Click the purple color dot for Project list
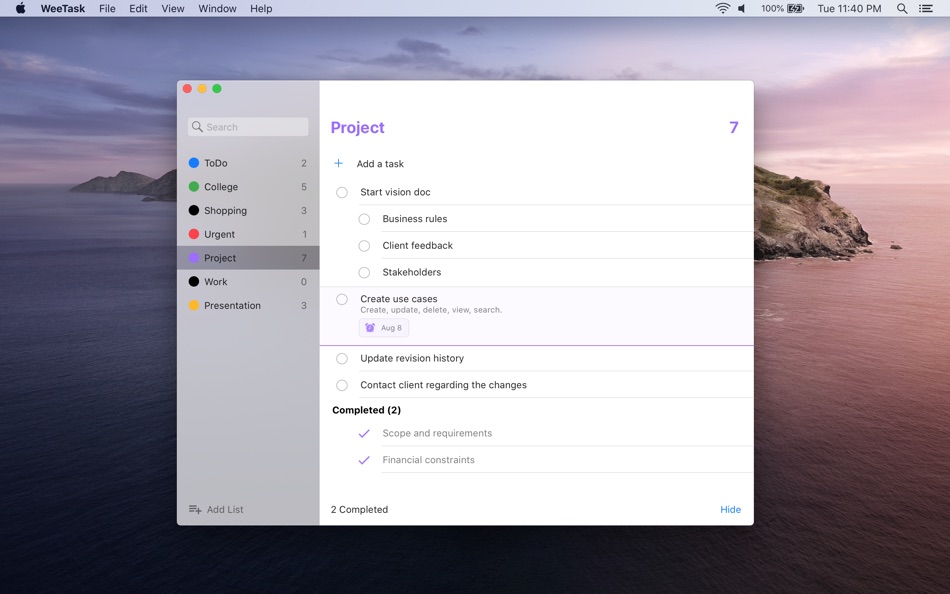950x594 pixels. [194, 258]
